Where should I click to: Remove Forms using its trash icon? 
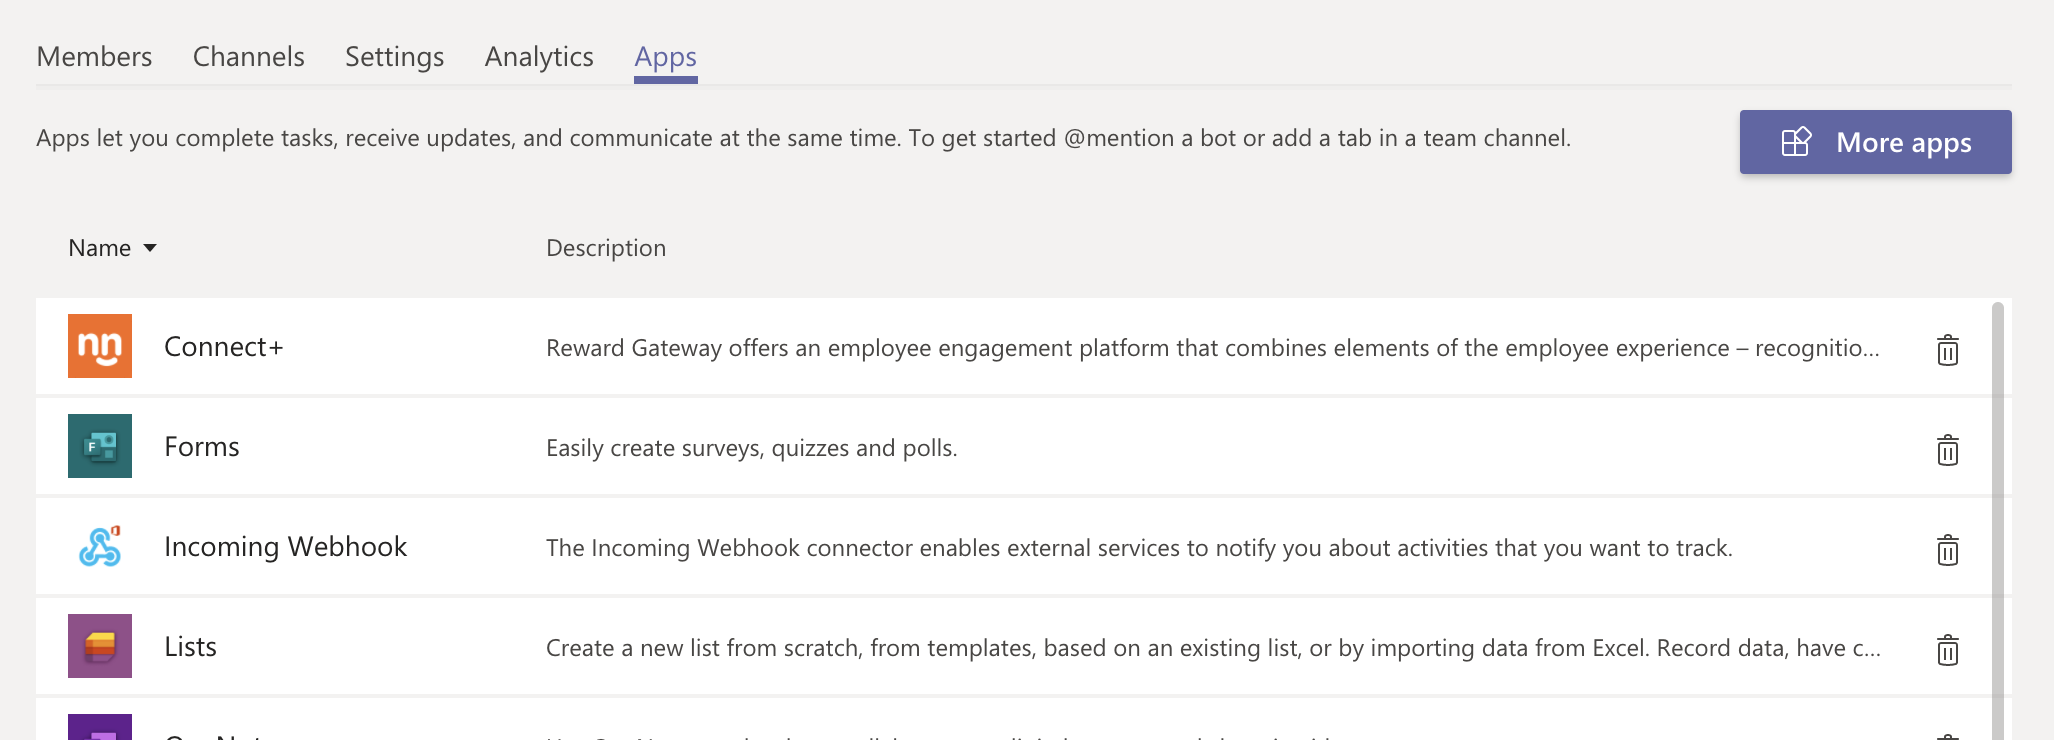coord(1947,449)
